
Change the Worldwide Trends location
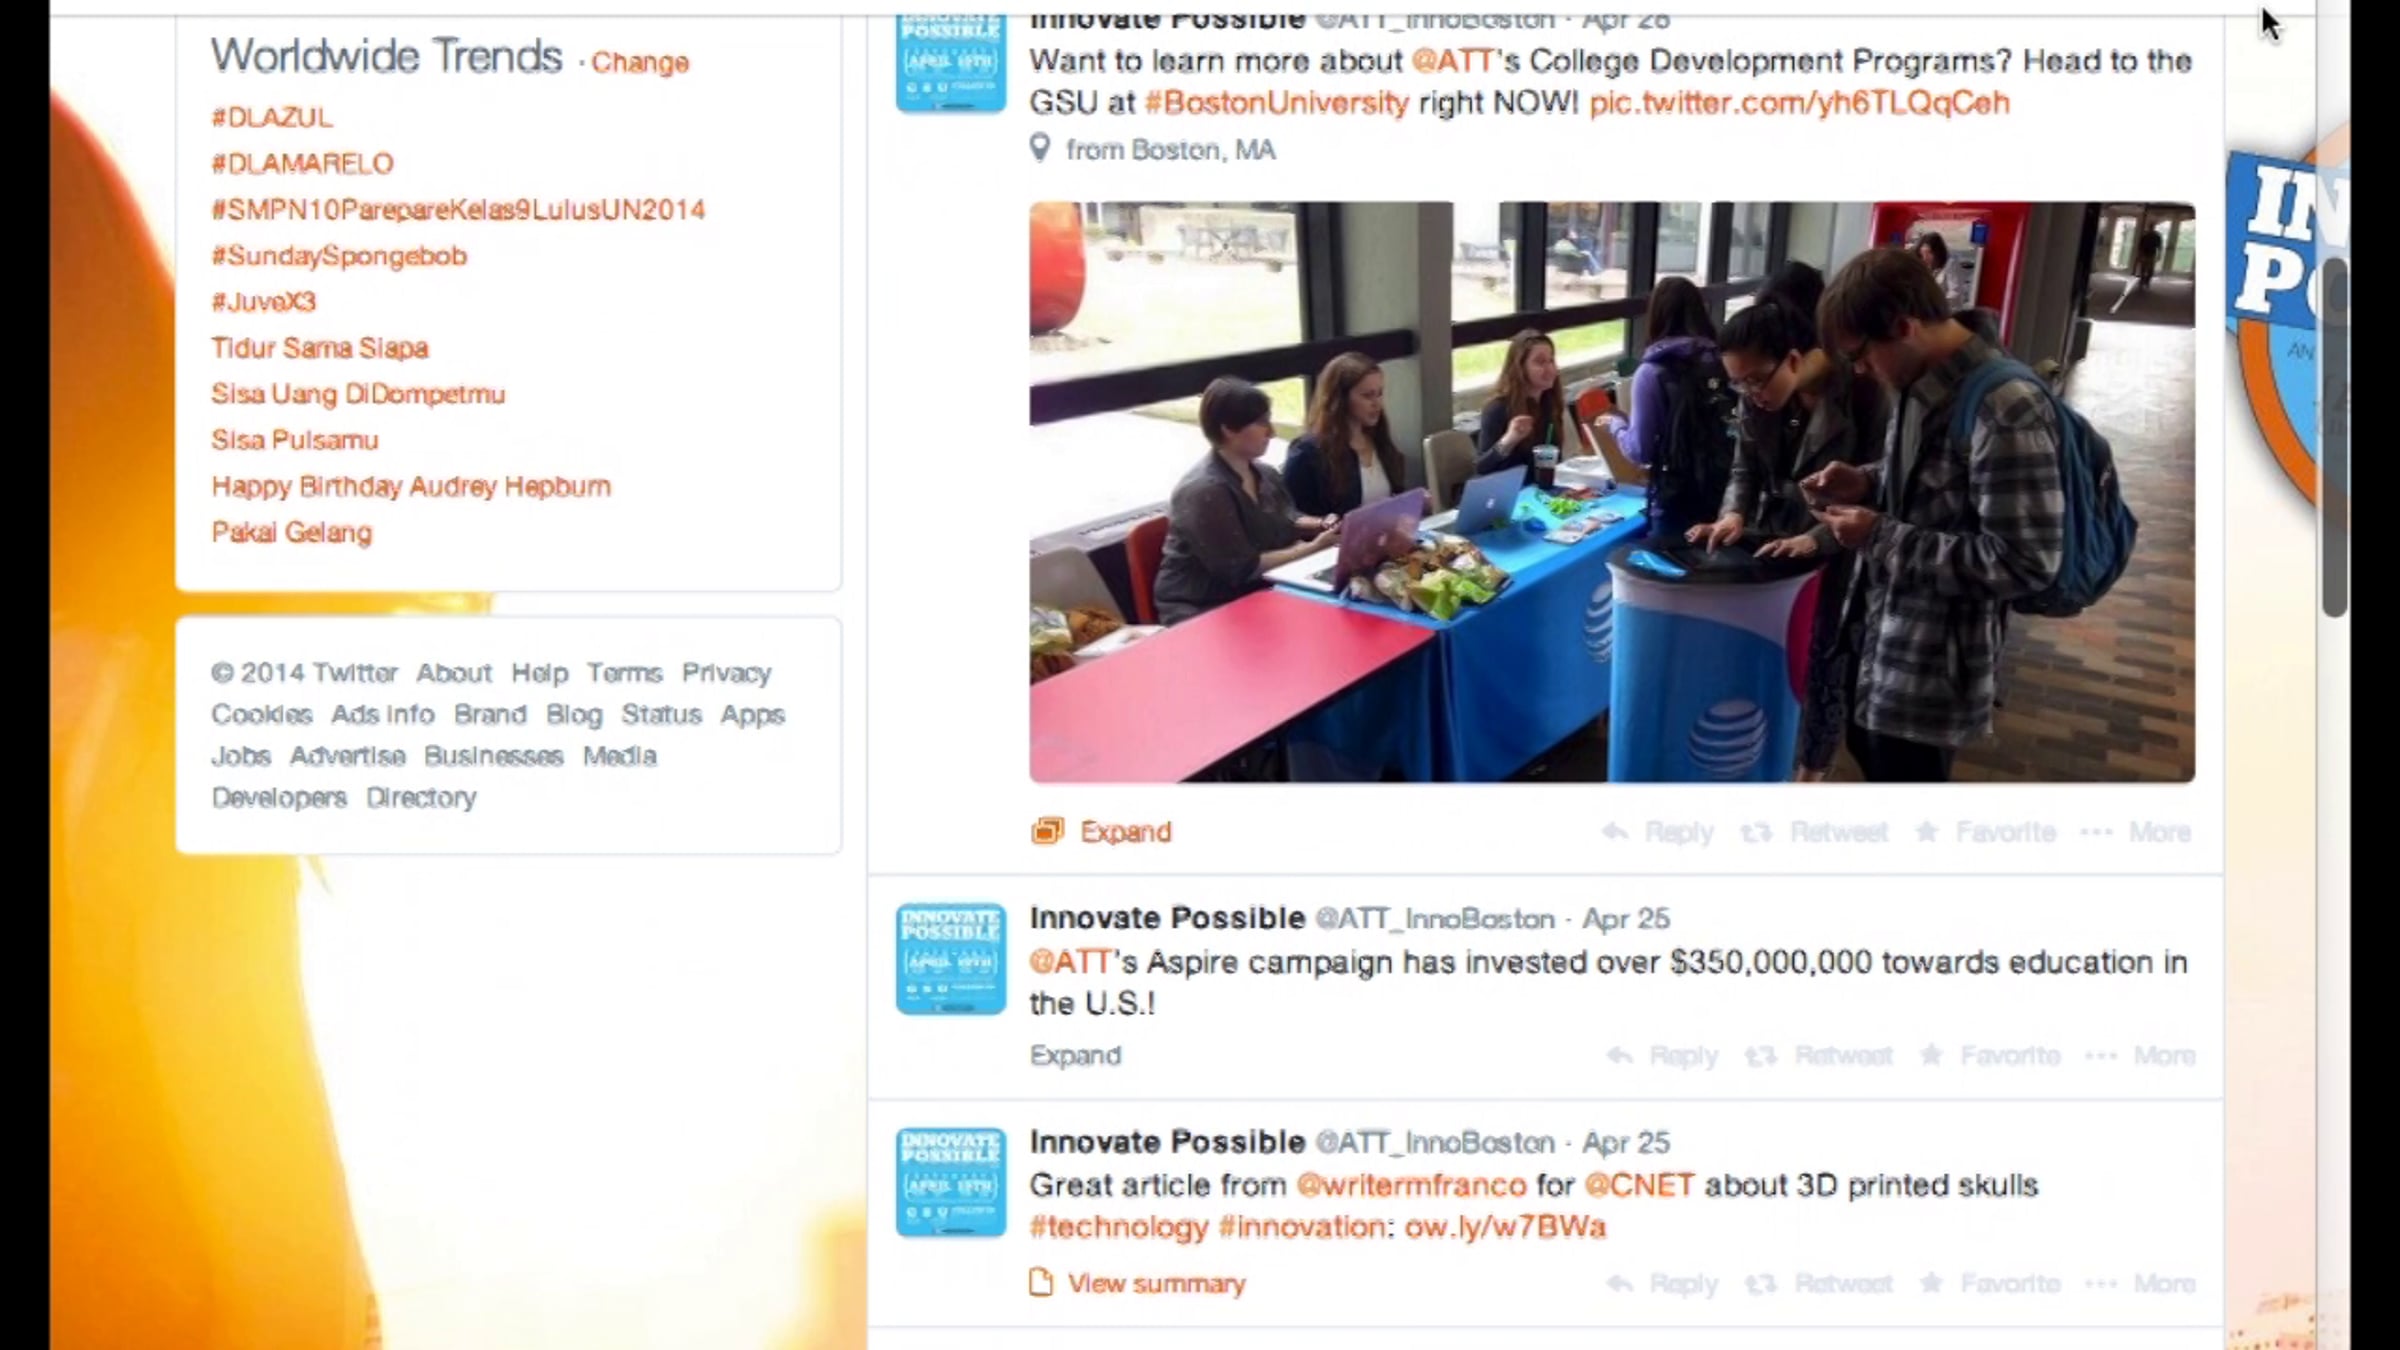pos(640,62)
